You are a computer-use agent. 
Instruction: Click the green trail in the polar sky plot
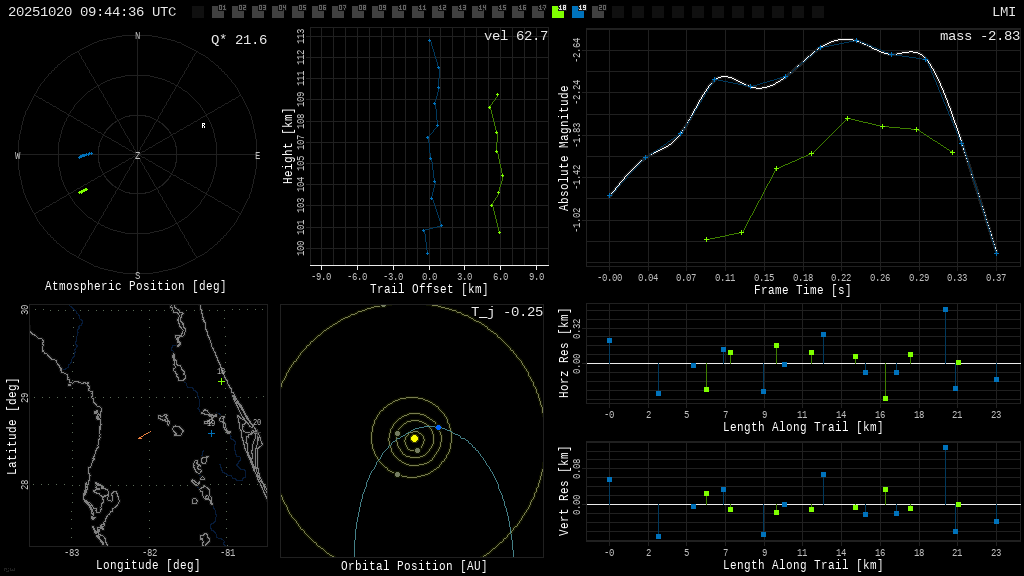point(83,190)
